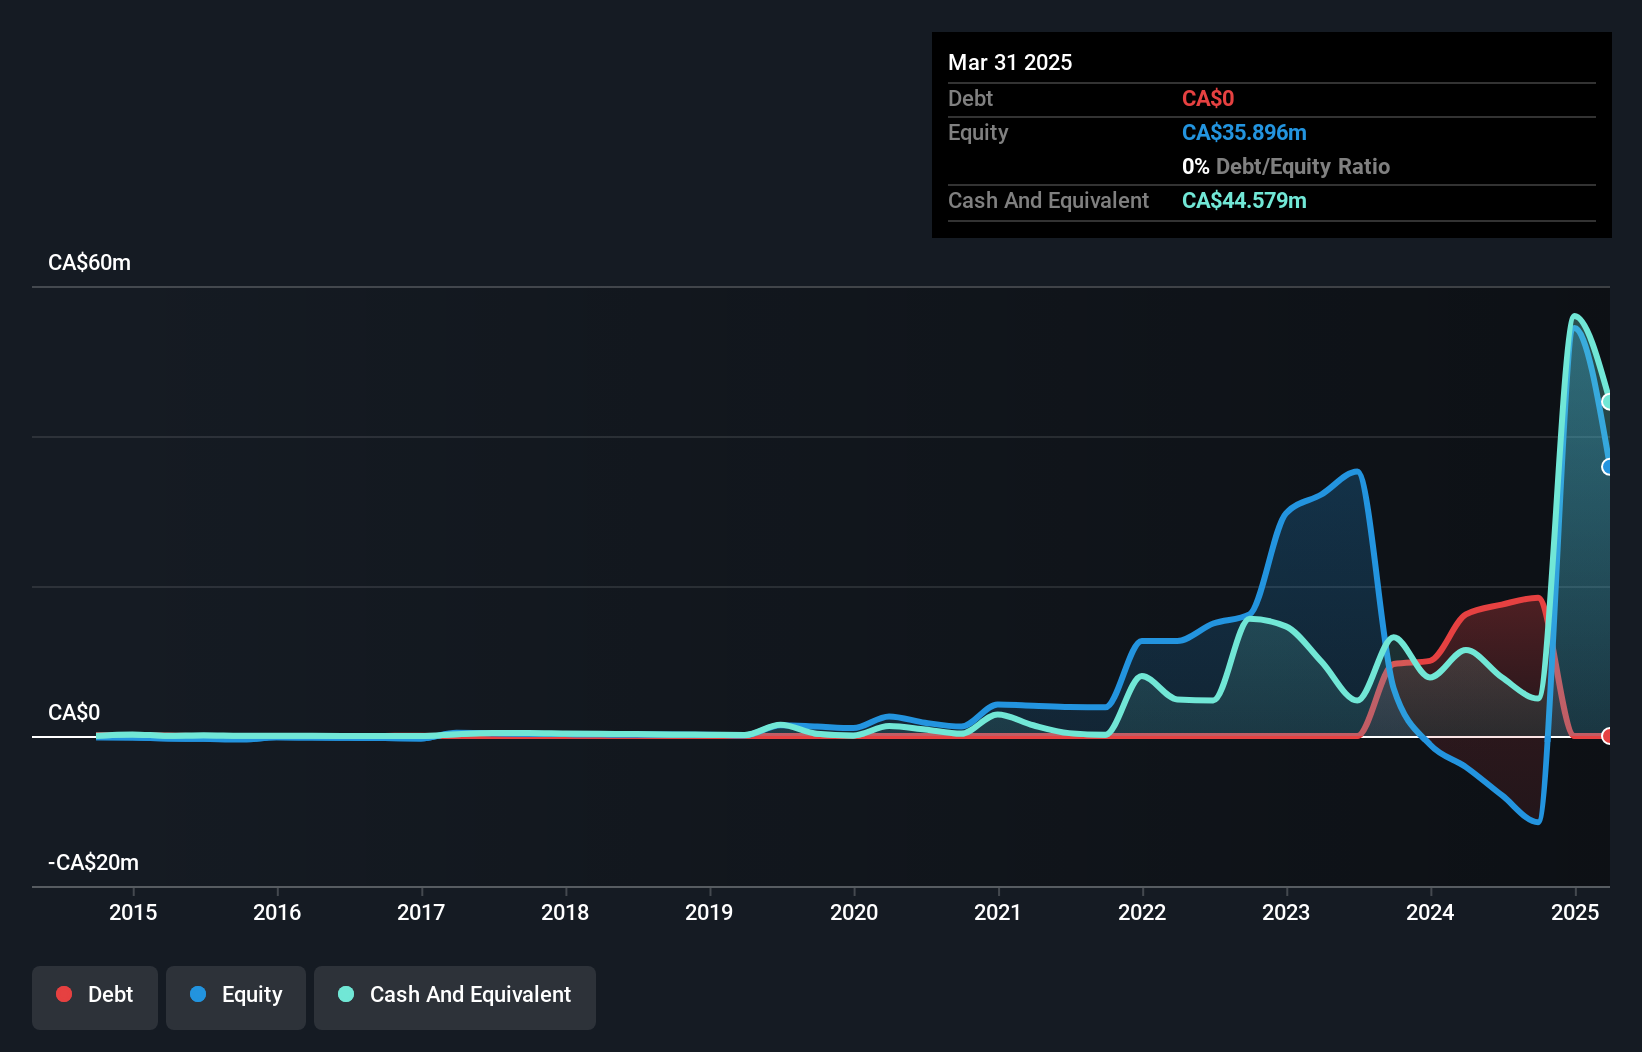Click the CA$60m y-axis label
The width and height of the screenshot is (1642, 1052).
89,263
